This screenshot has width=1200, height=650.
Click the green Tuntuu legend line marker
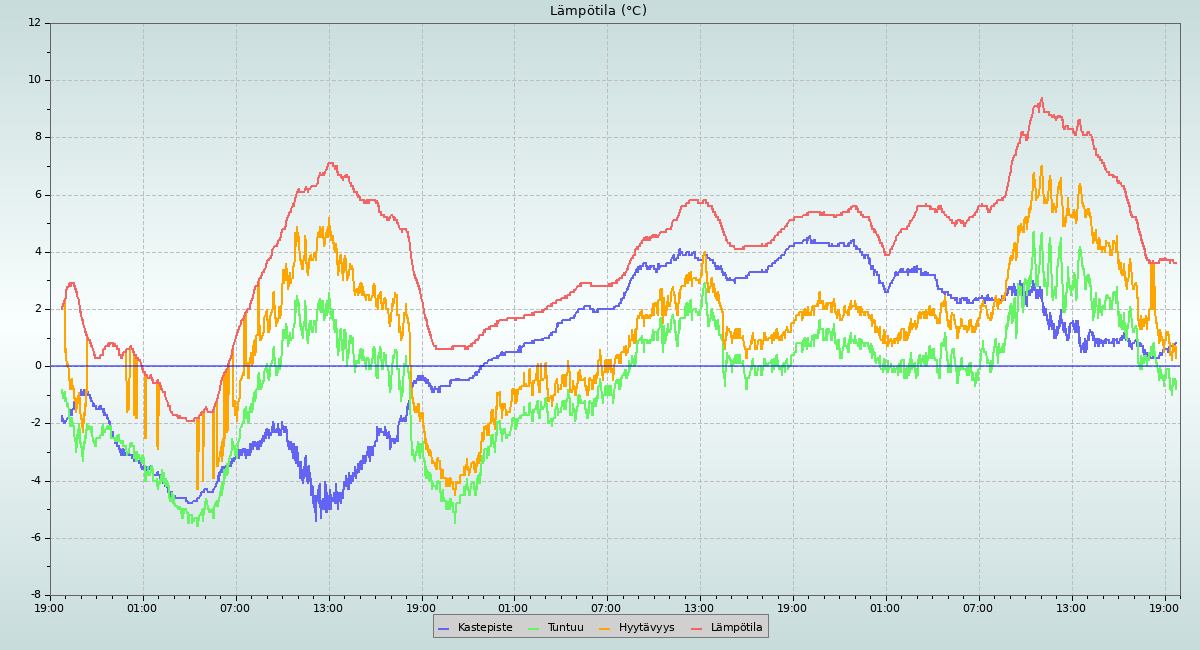tap(533, 628)
